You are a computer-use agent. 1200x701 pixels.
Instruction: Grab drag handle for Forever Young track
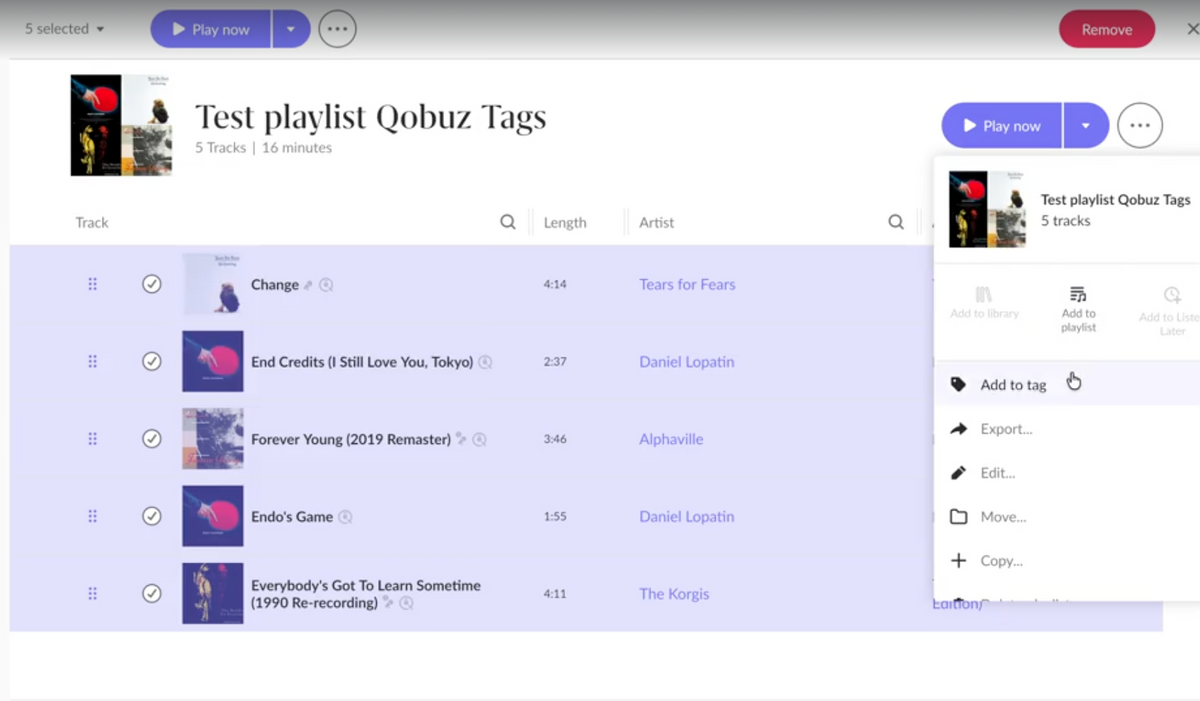[x=92, y=438]
